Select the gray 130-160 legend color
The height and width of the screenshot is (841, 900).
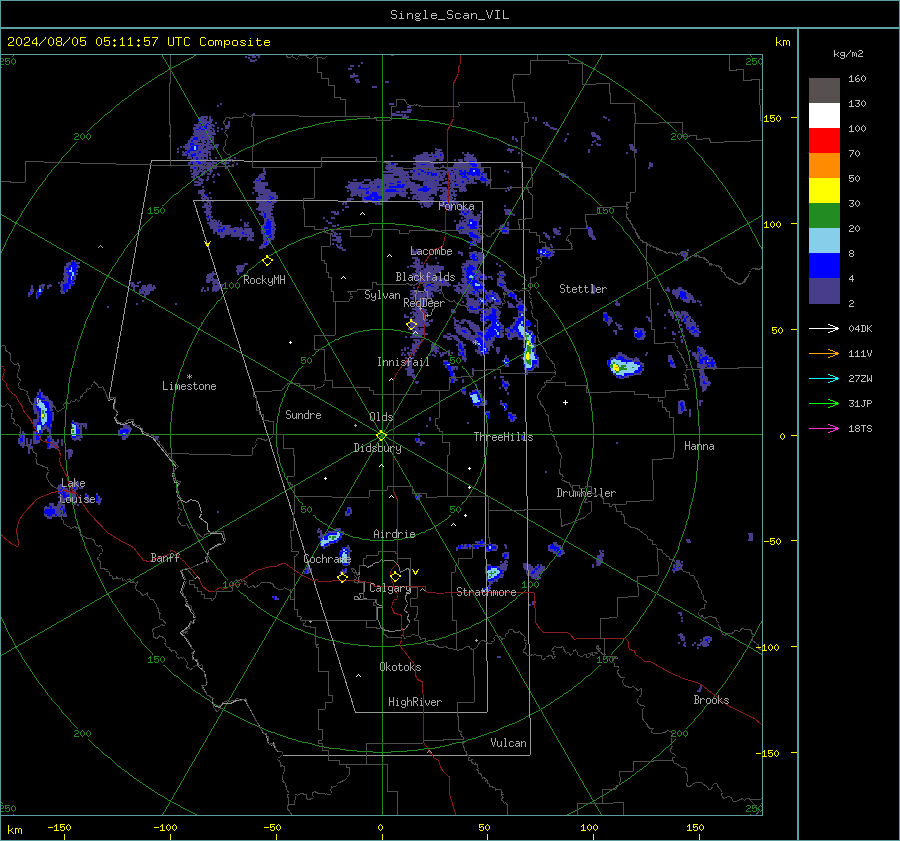[x=824, y=90]
